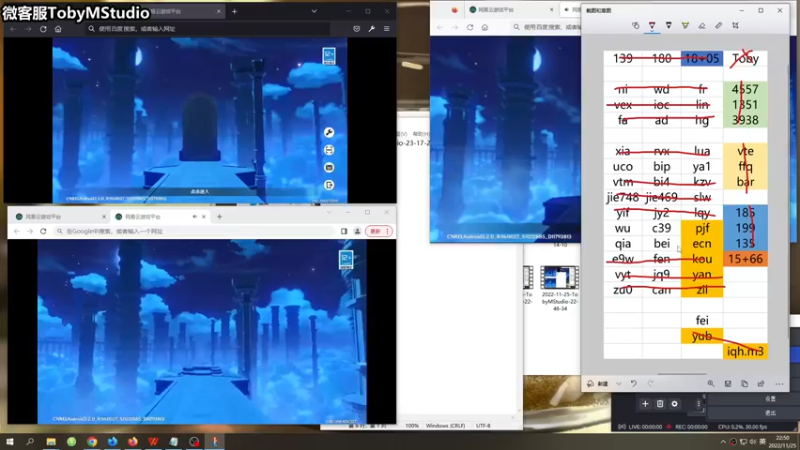Click the horizontal scrollbar in Snip & Sketch
Viewport: 800px width, 450px height.
point(682,374)
